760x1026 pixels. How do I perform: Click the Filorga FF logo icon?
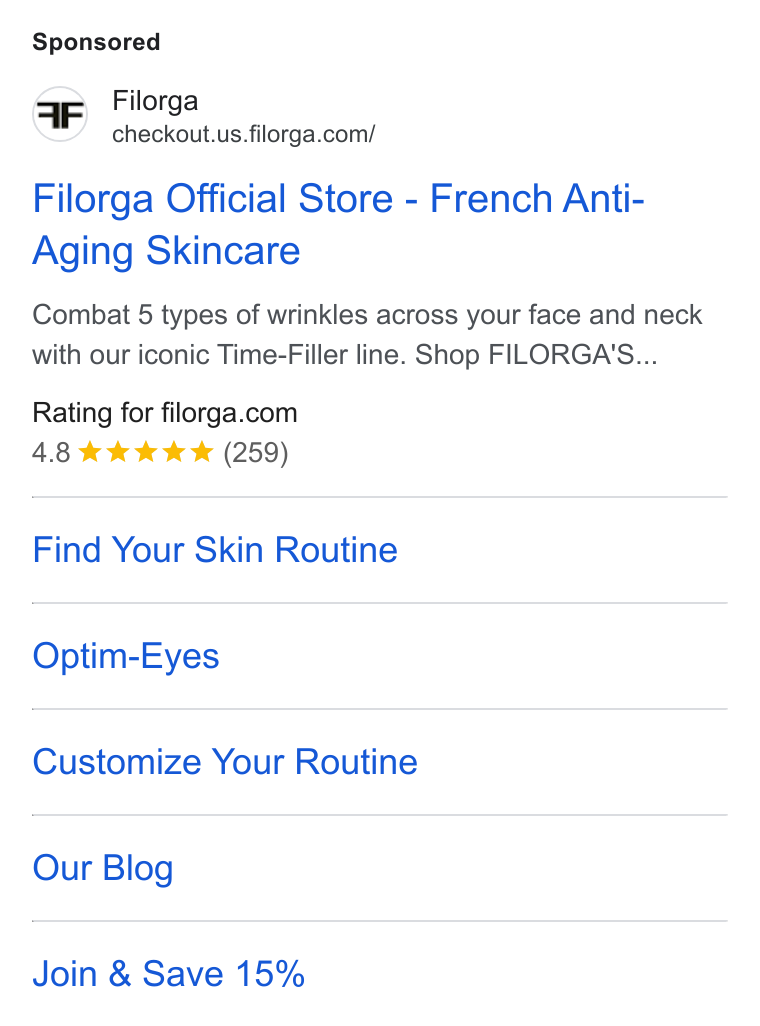[60, 115]
